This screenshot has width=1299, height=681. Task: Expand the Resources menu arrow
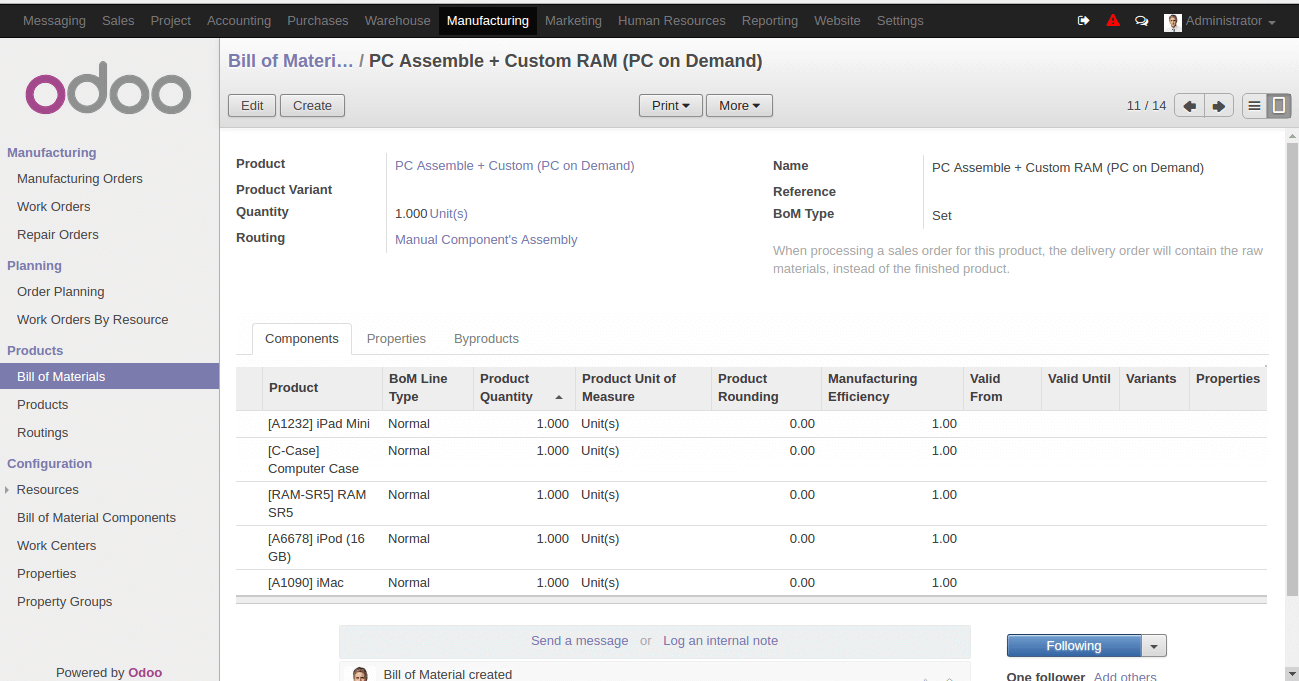coord(7,490)
